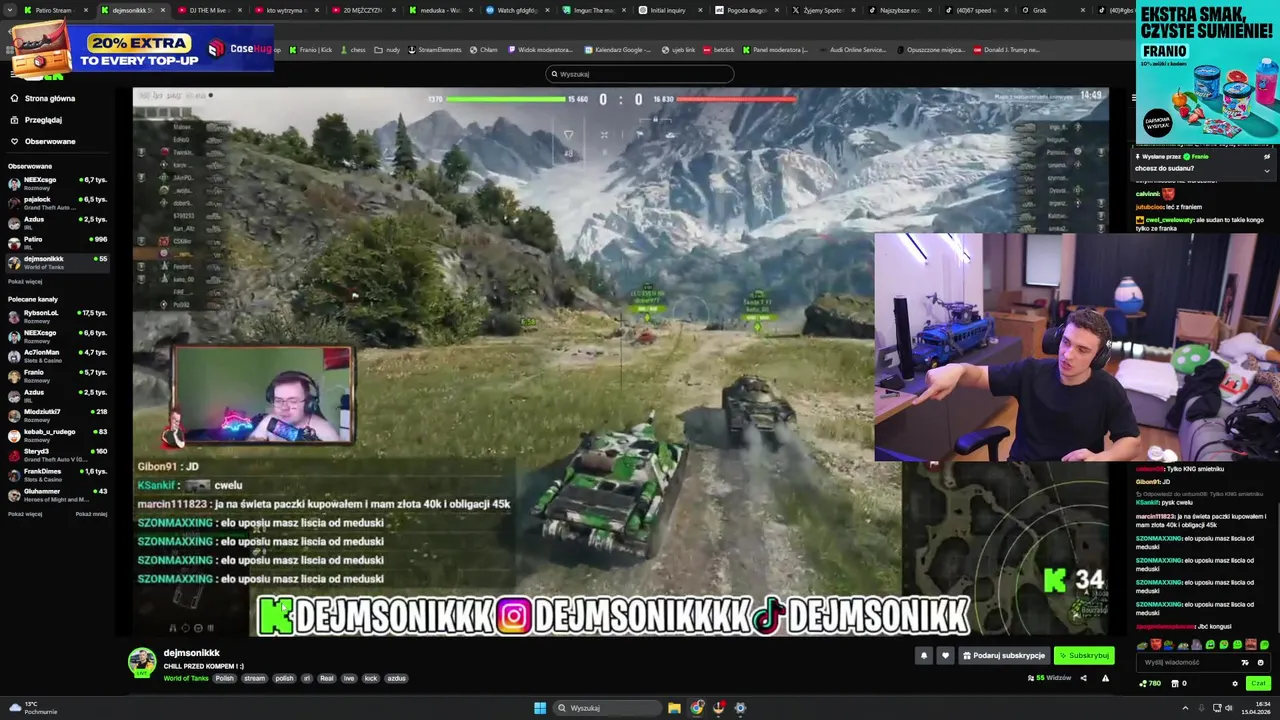Open Windows Start menu
Viewport: 1280px width, 720px height.
[540, 708]
